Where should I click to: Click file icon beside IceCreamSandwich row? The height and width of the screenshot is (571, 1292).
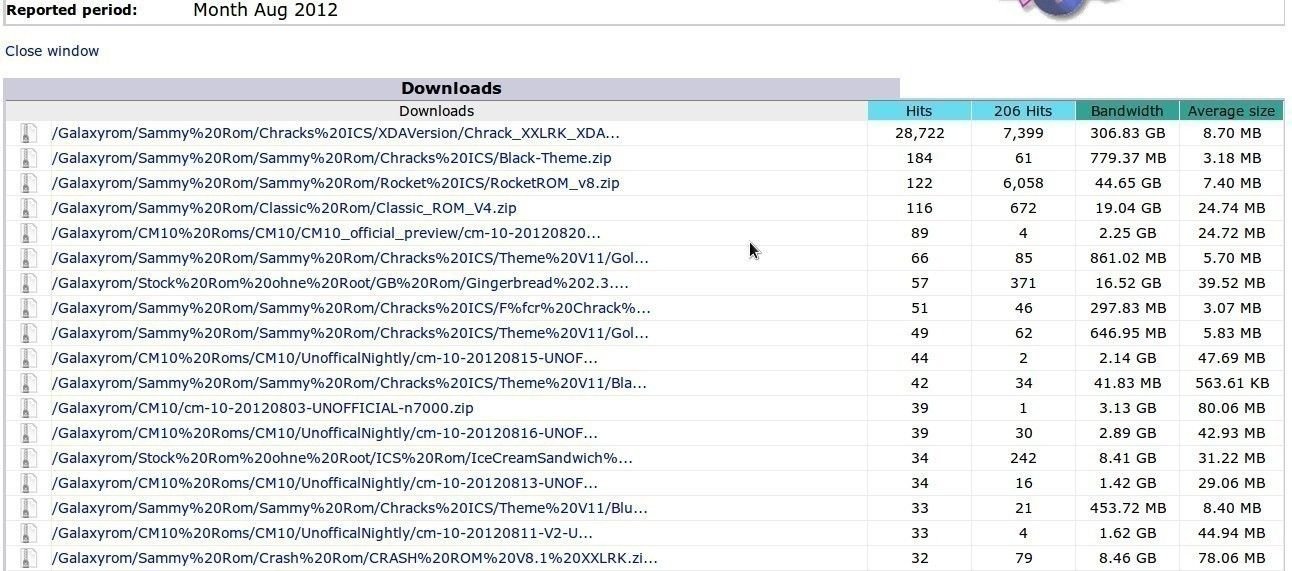click(x=28, y=458)
